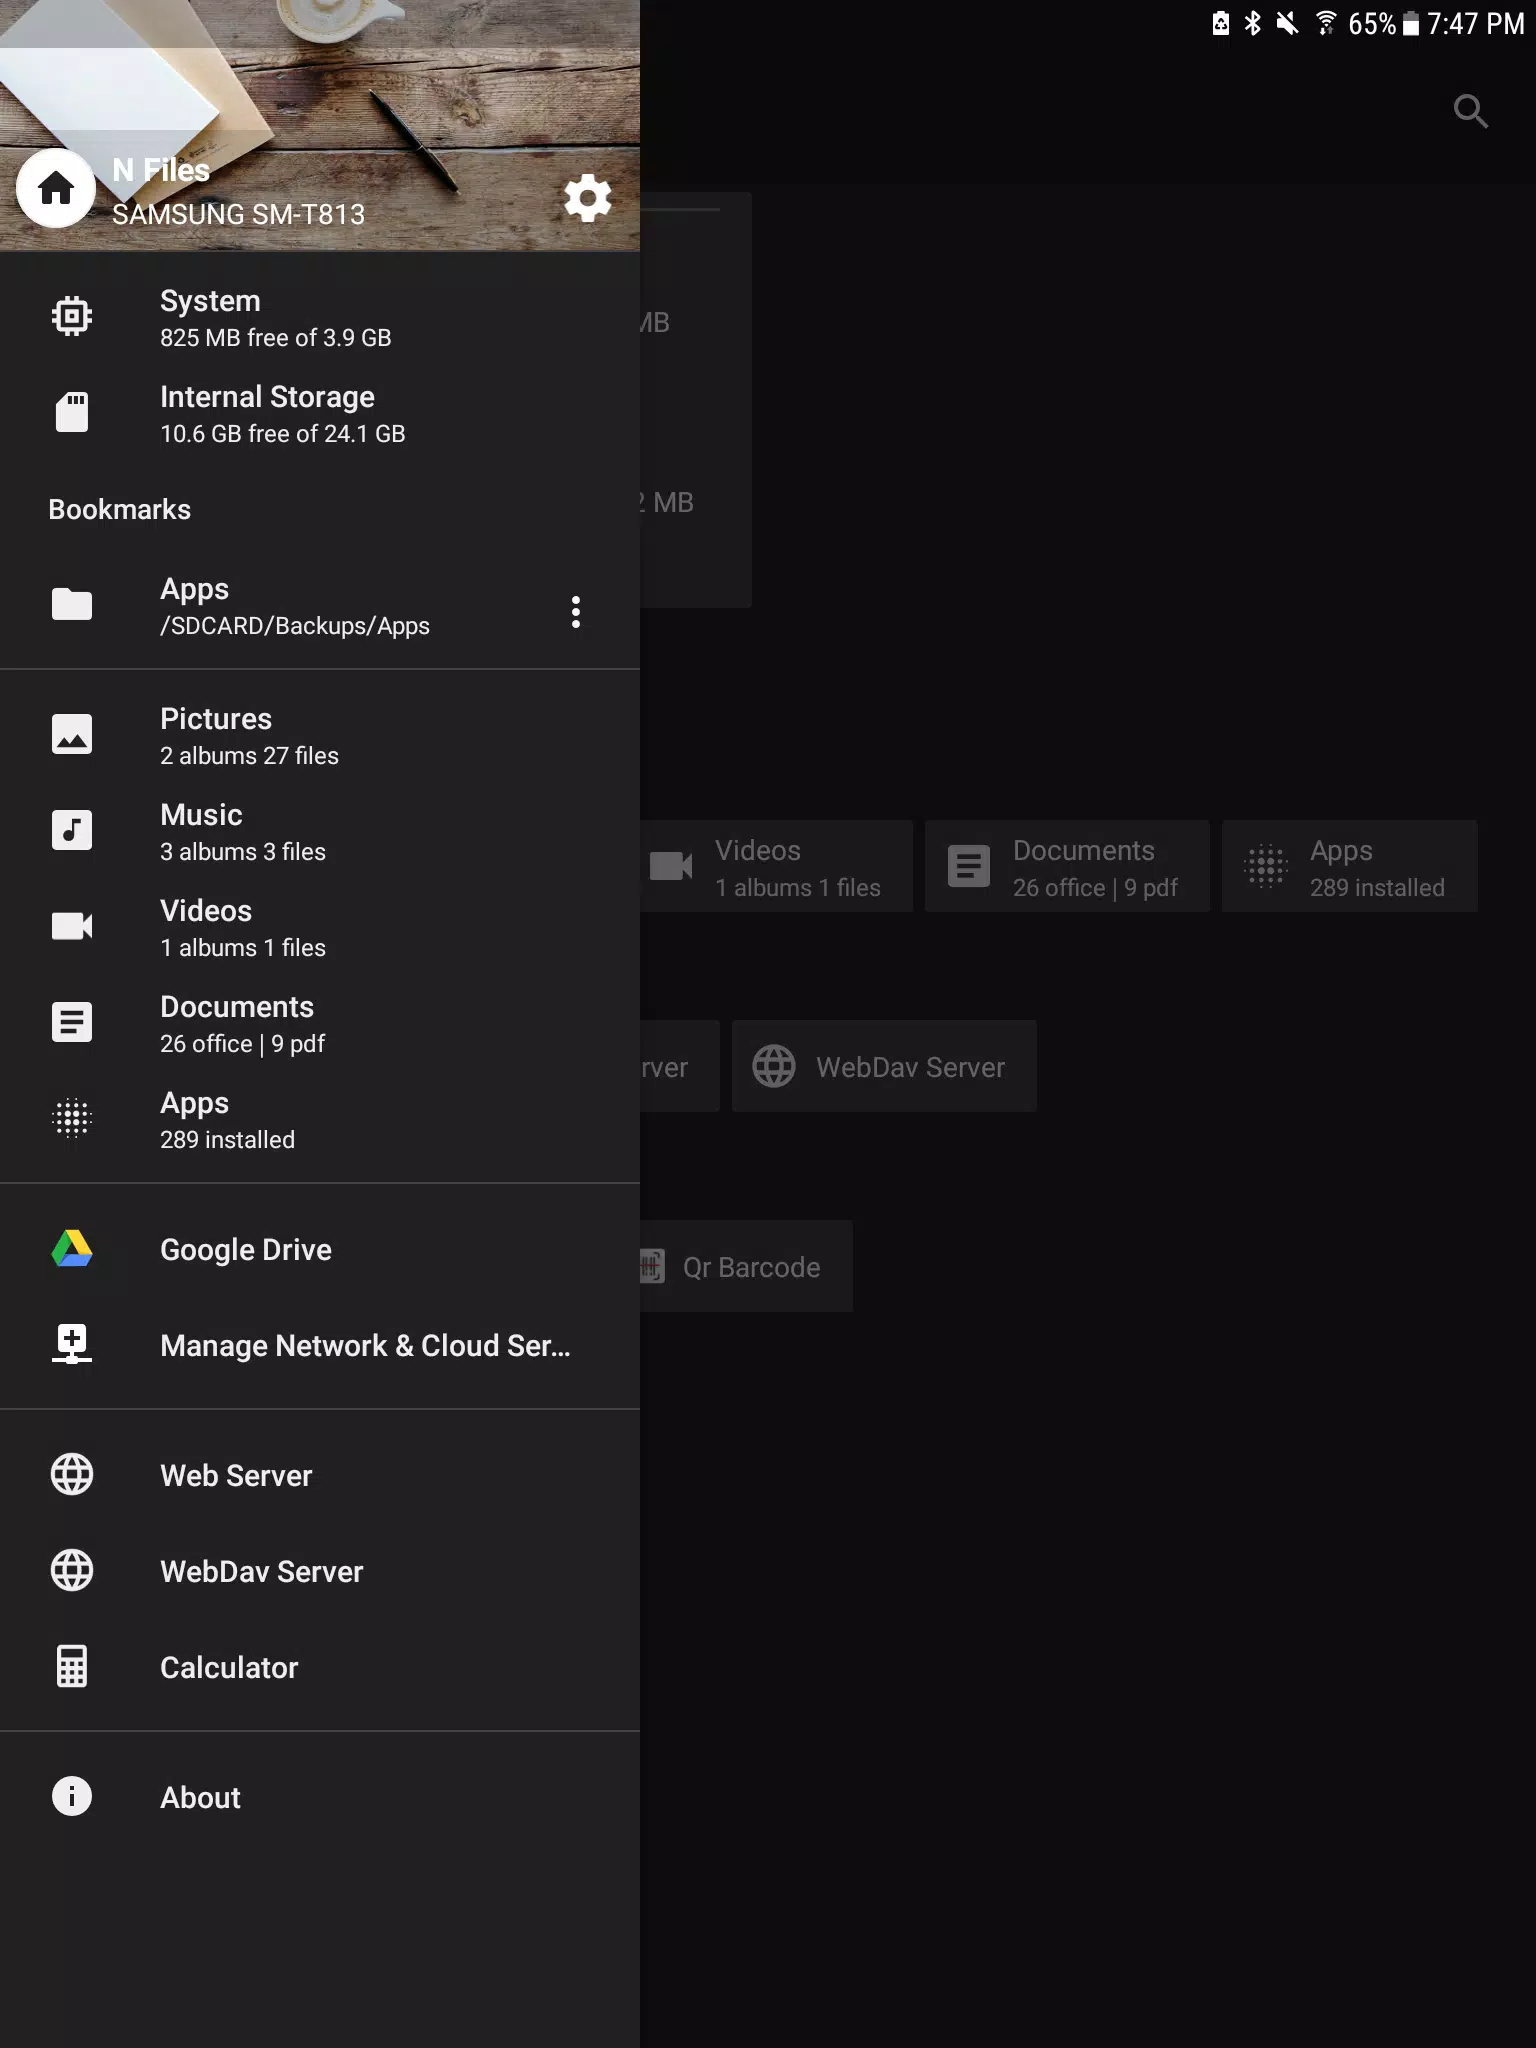
Task: Tap the Bluetooth status bar icon
Action: click(1252, 23)
